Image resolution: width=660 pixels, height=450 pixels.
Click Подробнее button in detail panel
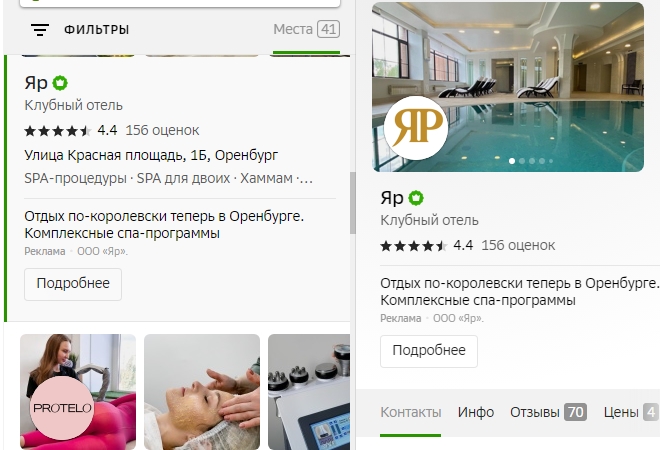click(429, 351)
